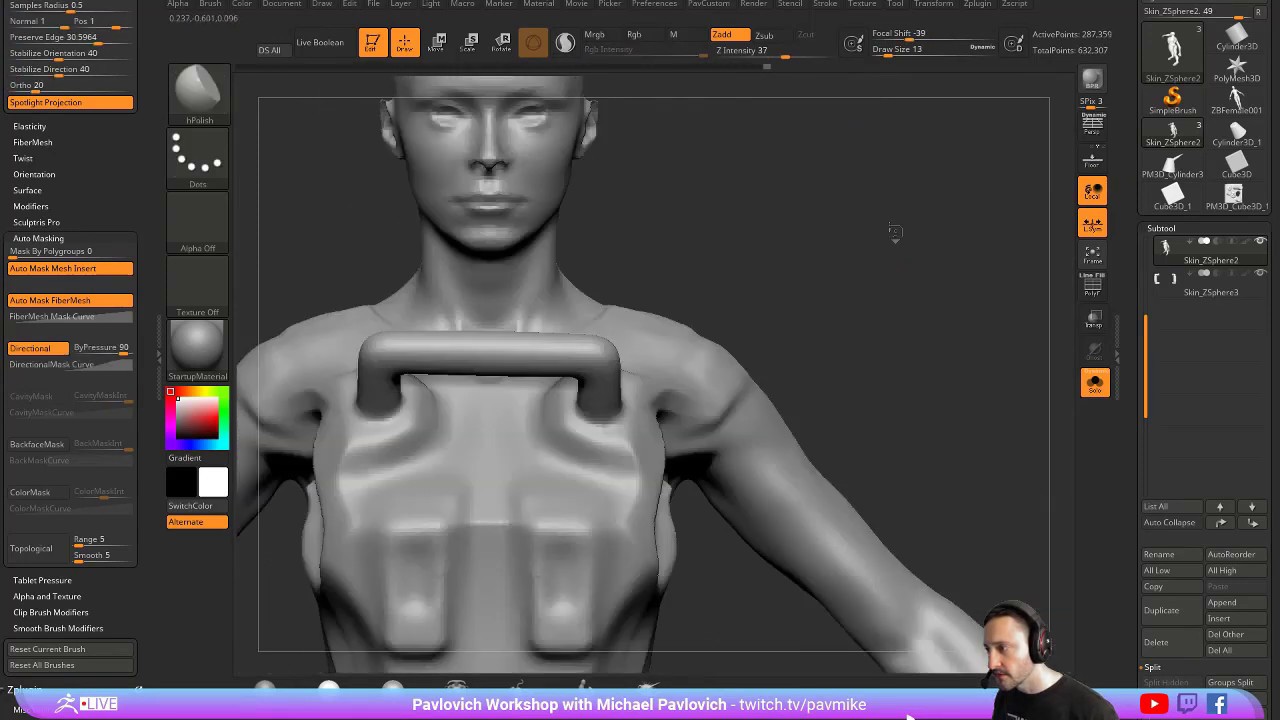The width and height of the screenshot is (1280, 720).
Task: Toggle Auto Mask Mesh Insert
Action: click(x=70, y=269)
